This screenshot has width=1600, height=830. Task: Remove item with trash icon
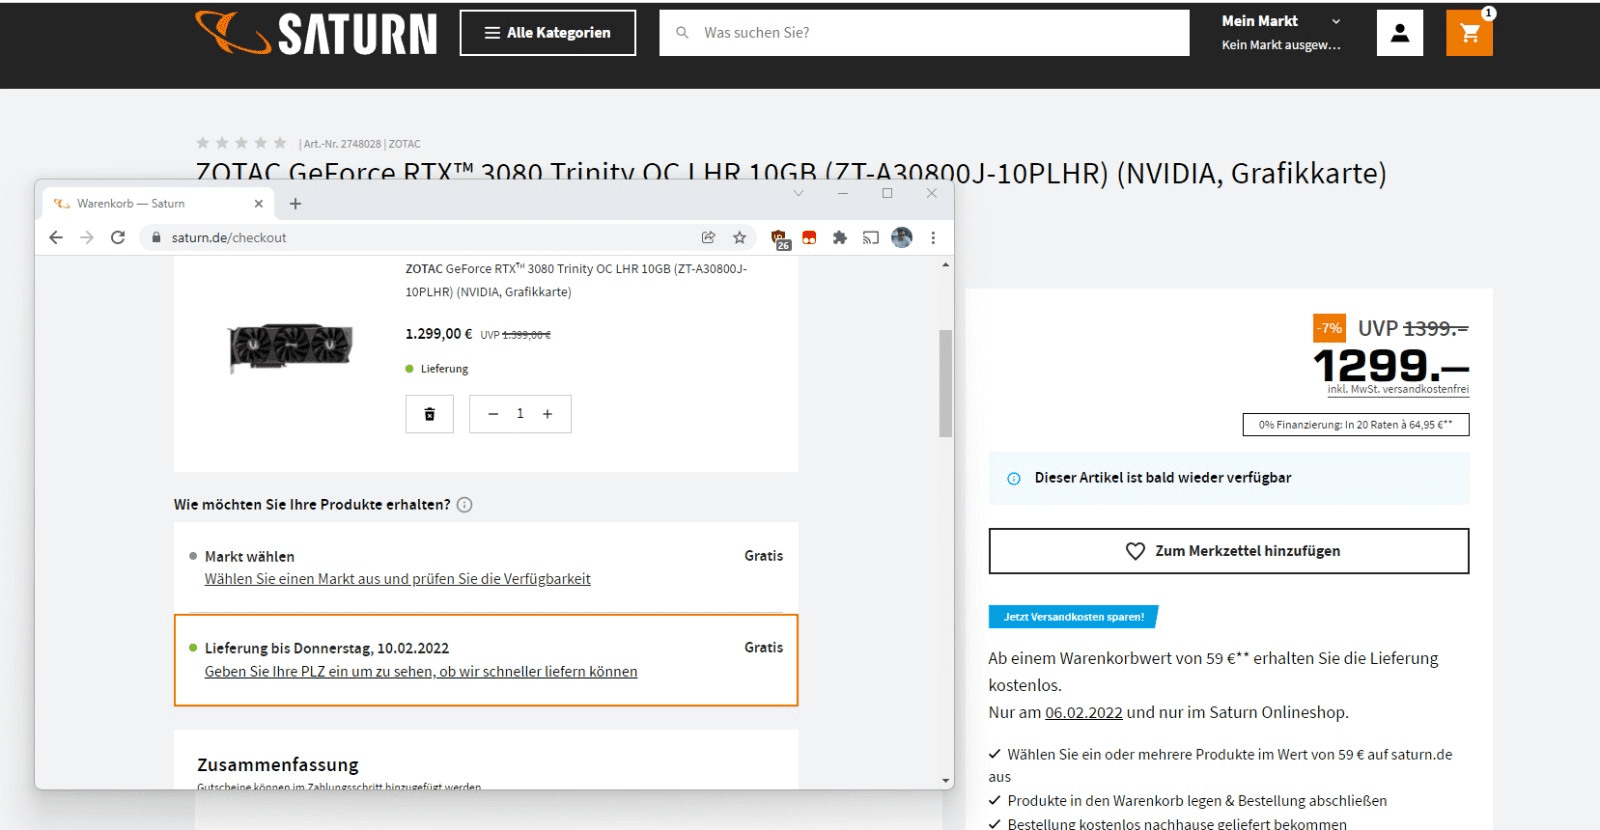(430, 414)
